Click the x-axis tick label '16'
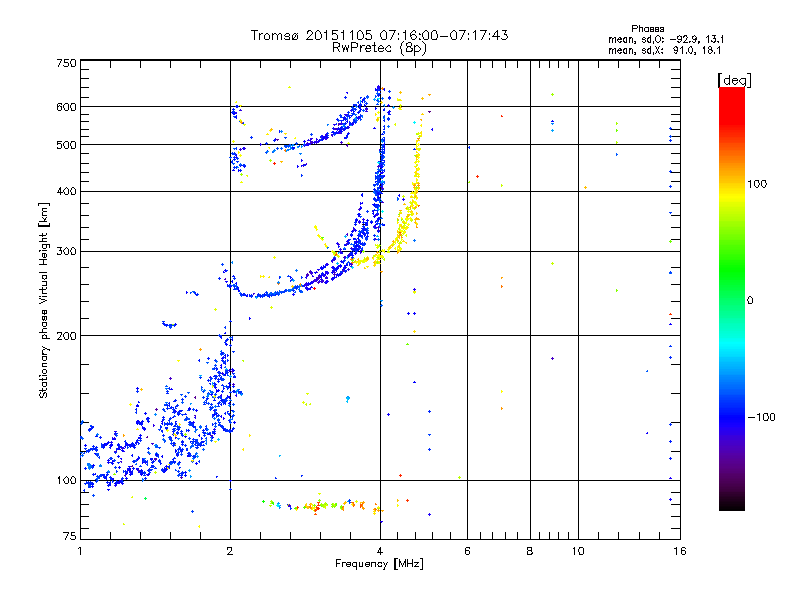 tap(680, 551)
